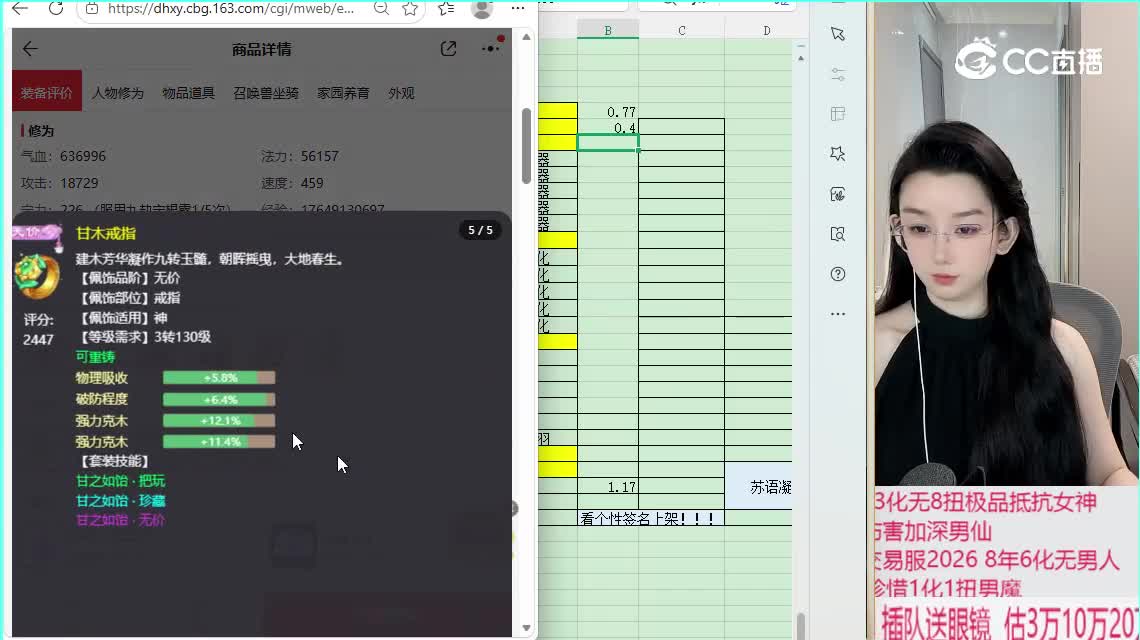Open the image icon in spreadsheet sidebar

point(838,194)
